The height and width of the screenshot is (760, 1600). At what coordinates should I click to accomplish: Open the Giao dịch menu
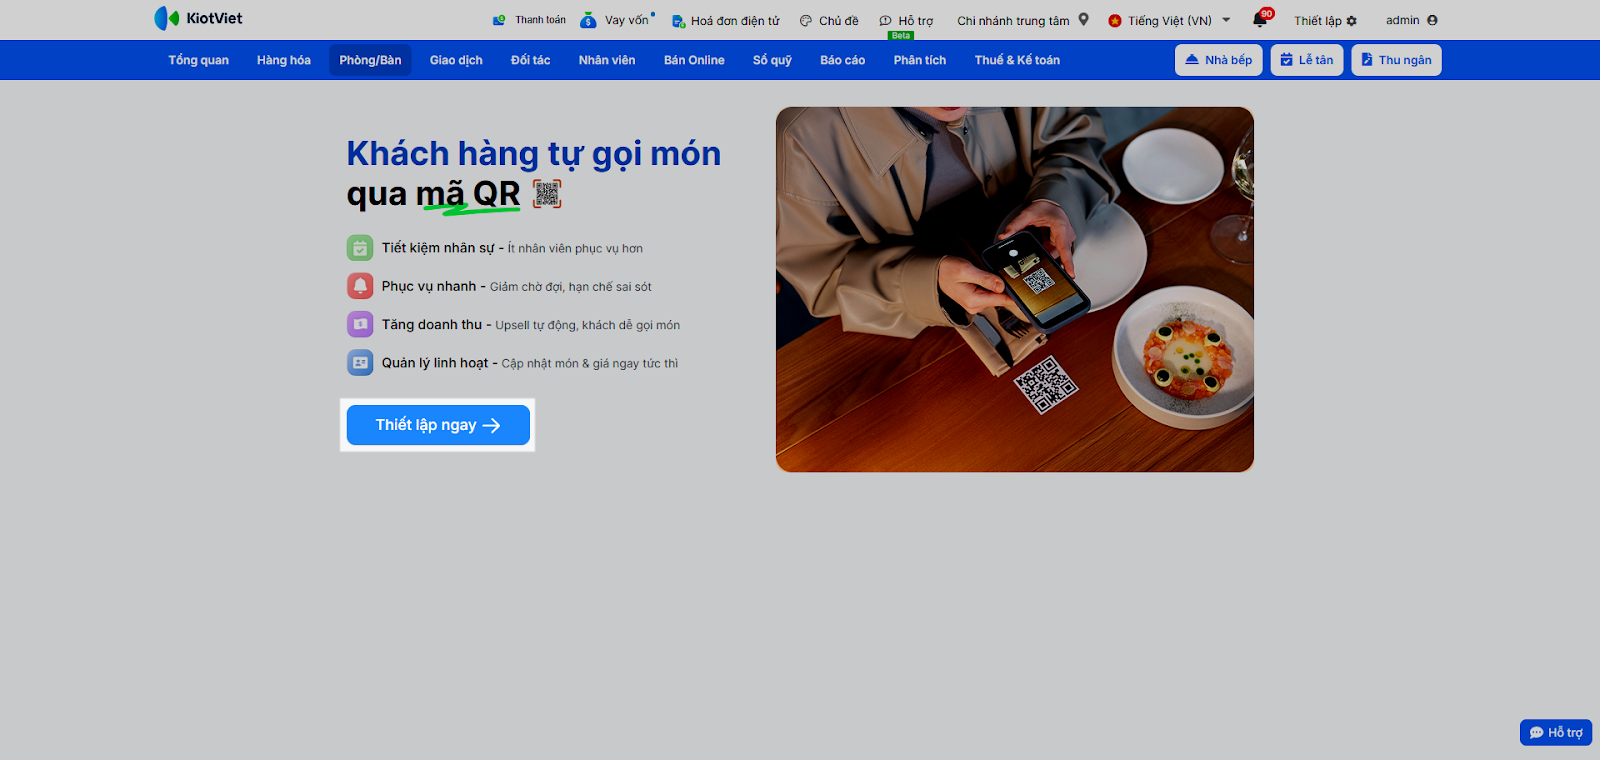tap(456, 60)
